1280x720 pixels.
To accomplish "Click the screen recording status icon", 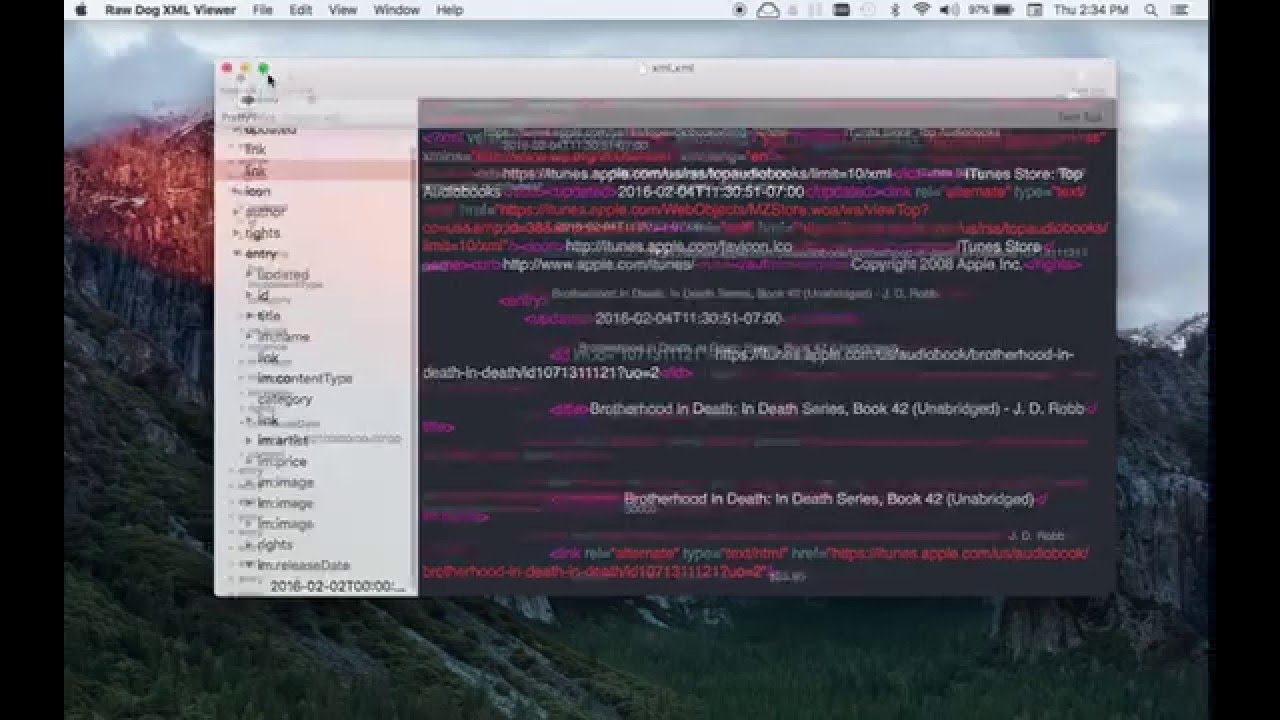I will click(740, 10).
